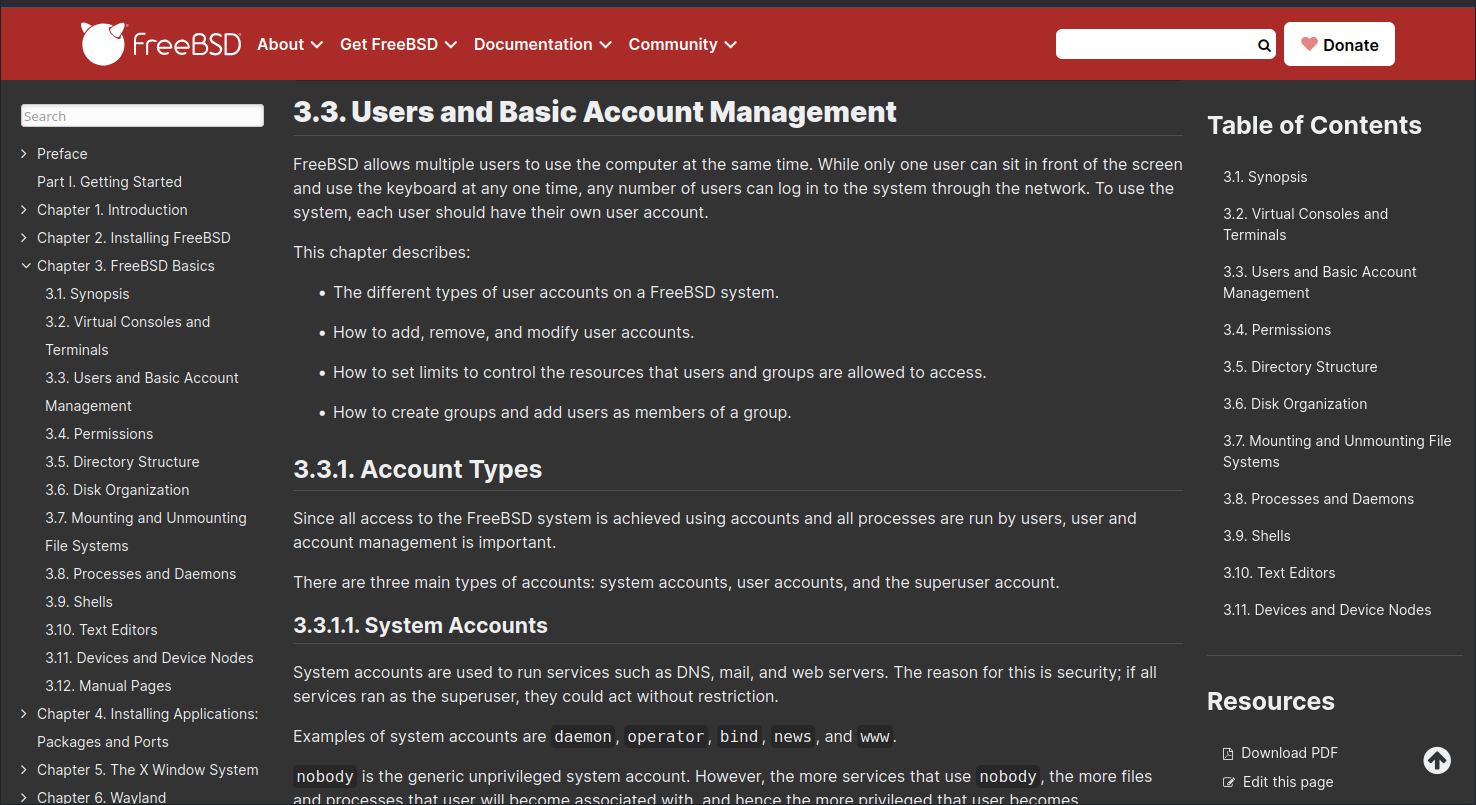
Task: Open the About dropdown menu
Action: pos(290,44)
